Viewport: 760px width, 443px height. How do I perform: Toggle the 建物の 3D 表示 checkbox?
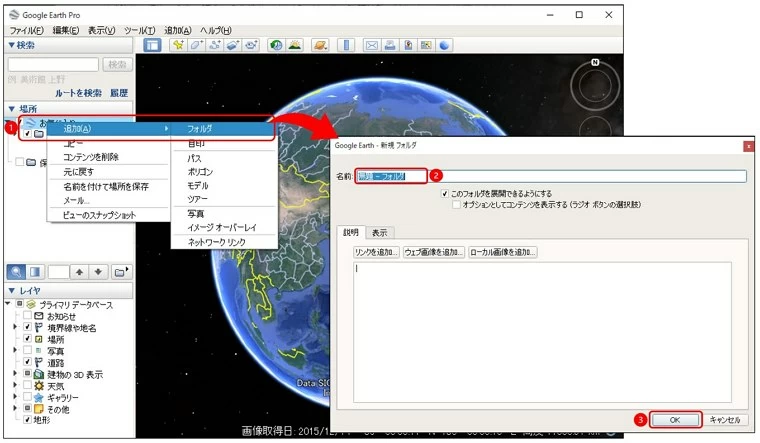click(x=28, y=374)
